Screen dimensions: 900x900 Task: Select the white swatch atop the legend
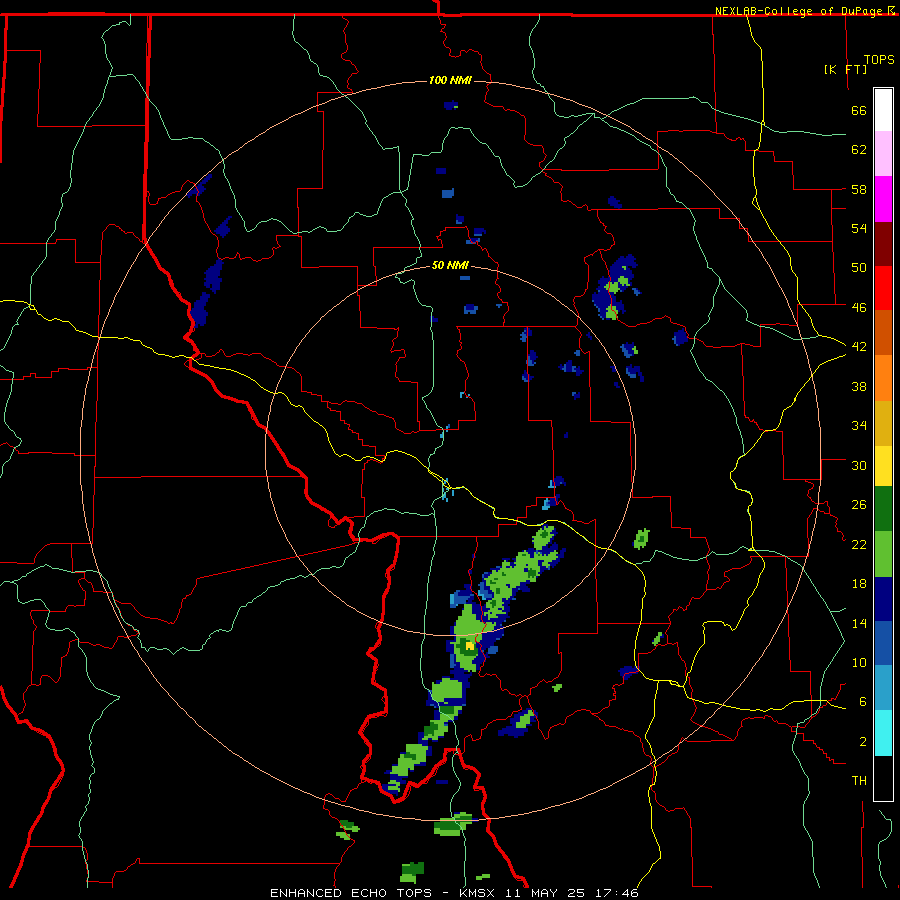(x=883, y=110)
